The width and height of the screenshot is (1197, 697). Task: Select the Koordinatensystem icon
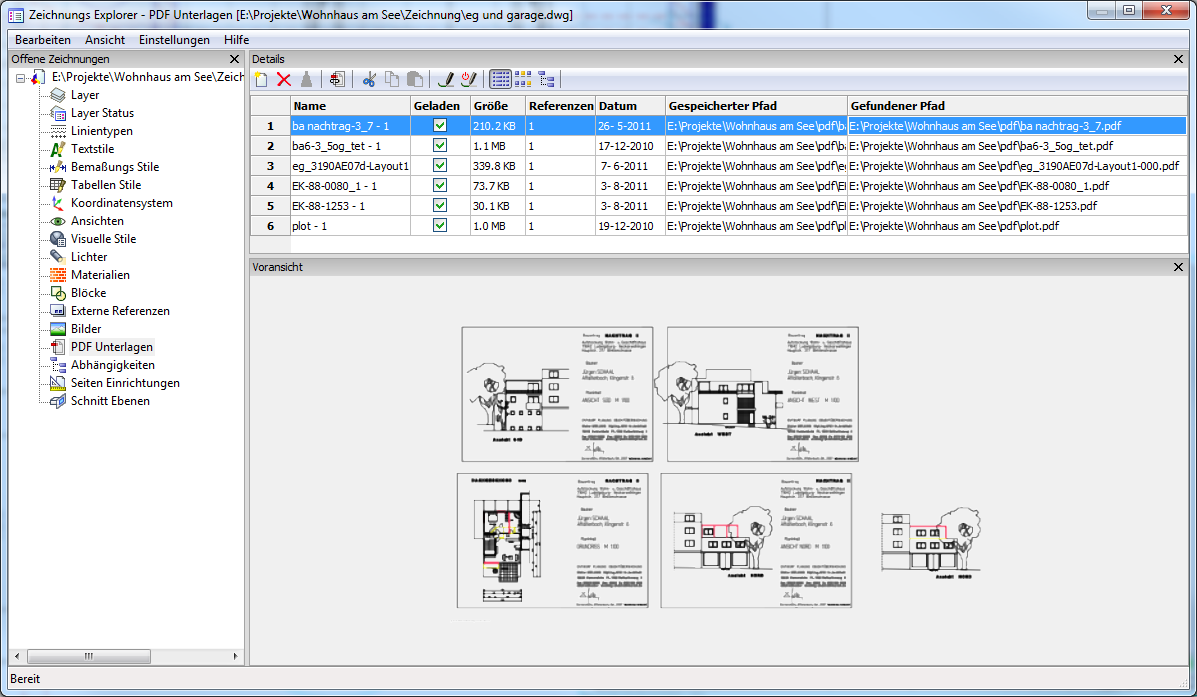[x=58, y=203]
